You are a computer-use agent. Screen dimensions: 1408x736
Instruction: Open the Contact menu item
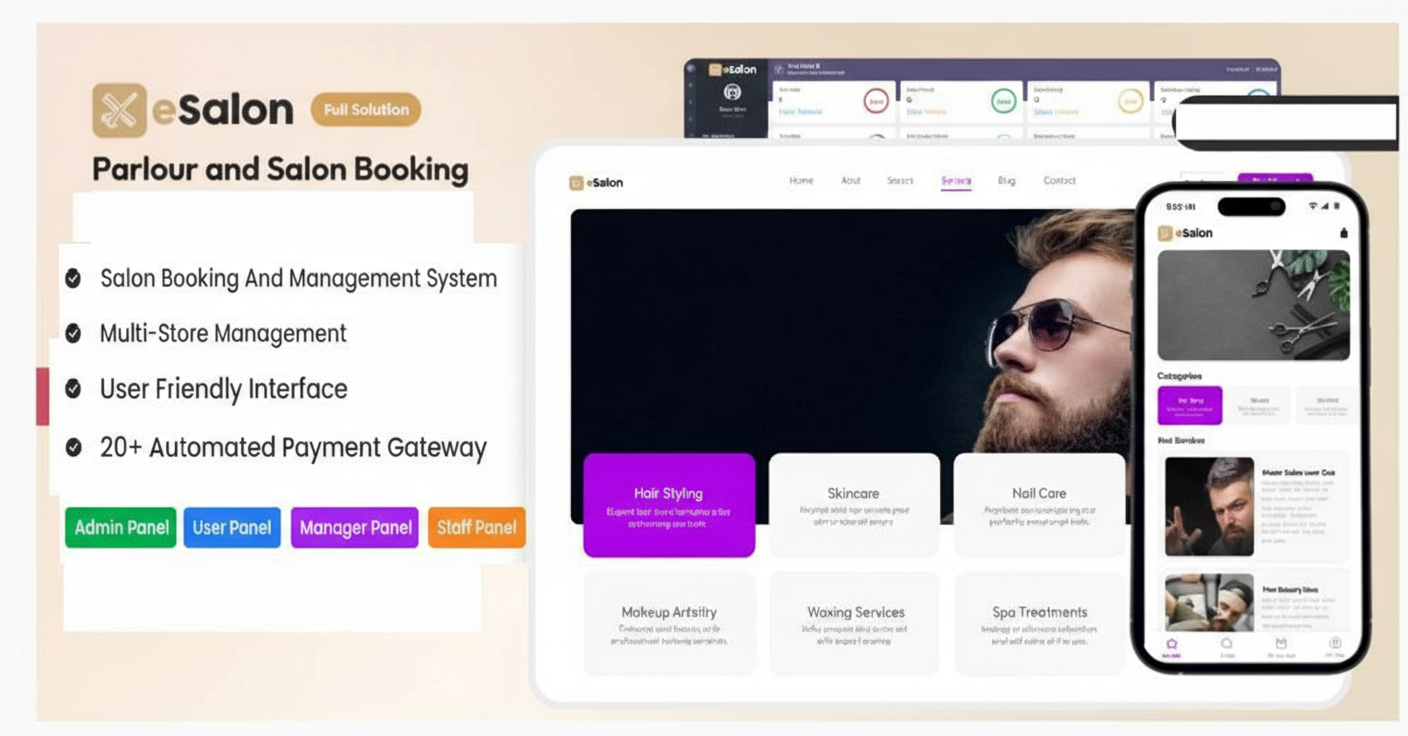click(1059, 181)
